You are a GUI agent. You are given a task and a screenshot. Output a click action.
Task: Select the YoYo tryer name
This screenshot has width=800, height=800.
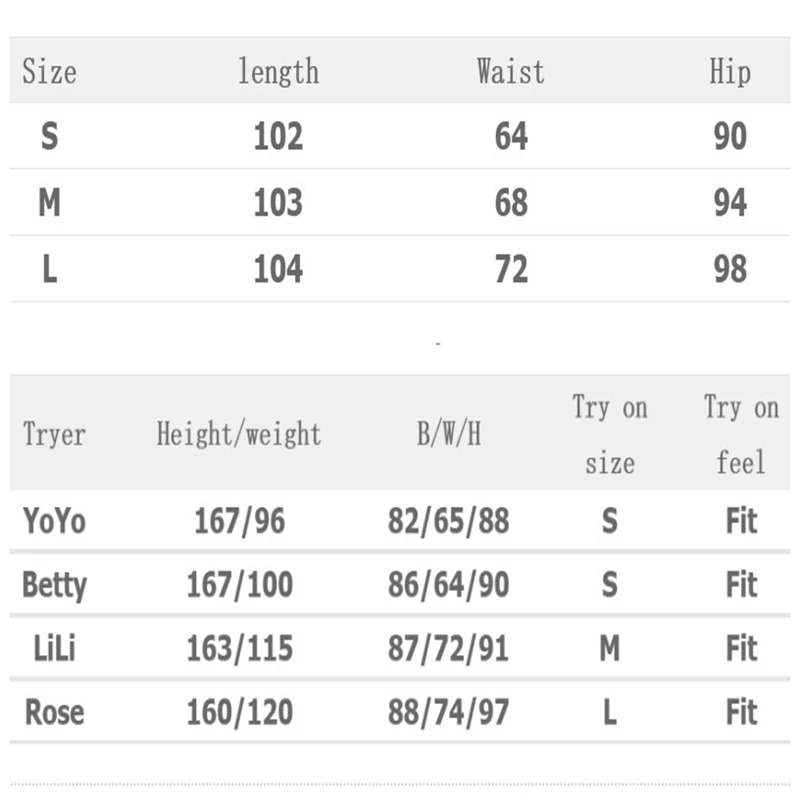54,521
